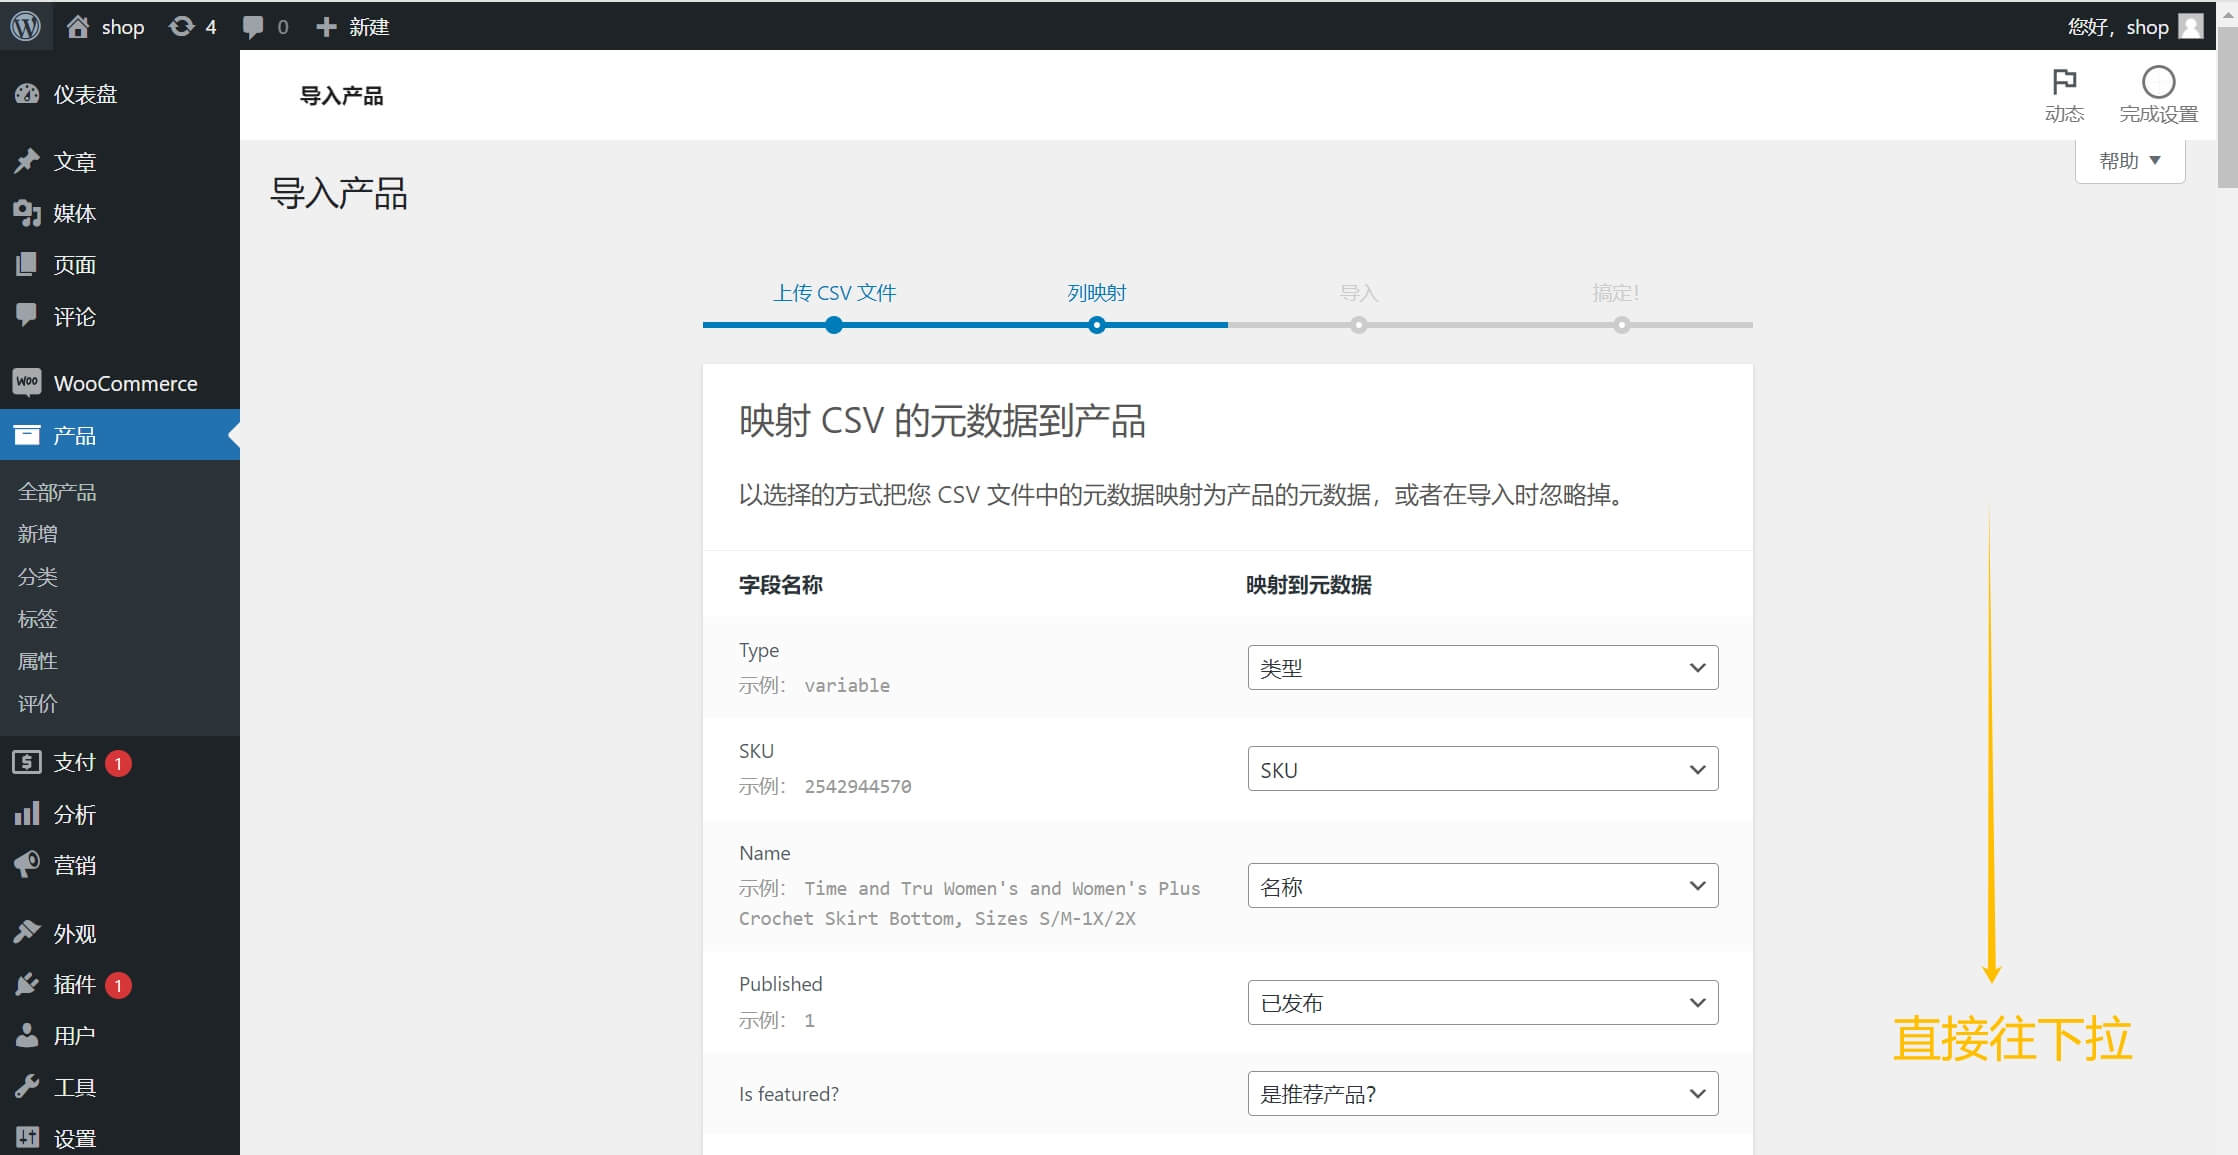
Task: Open the Published mapping dropdown 已发布
Action: (x=1483, y=1002)
